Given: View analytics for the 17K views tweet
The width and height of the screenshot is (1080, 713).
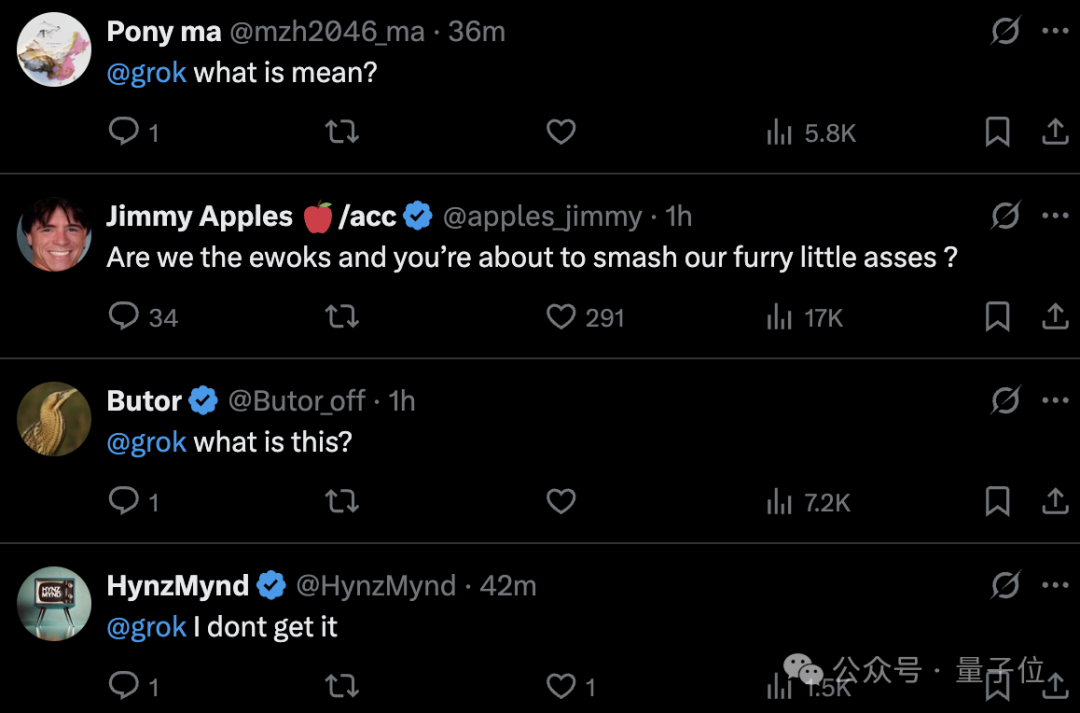Looking at the screenshot, I should (804, 318).
